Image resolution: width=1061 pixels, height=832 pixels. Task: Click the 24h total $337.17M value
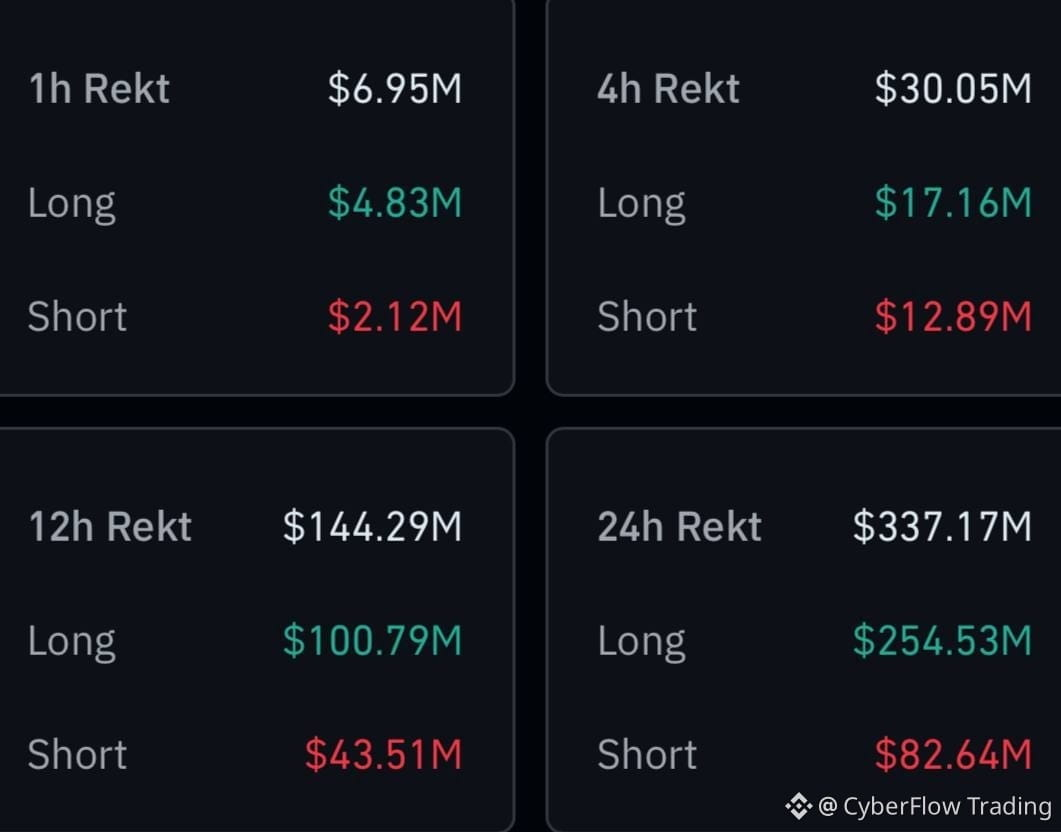click(942, 526)
